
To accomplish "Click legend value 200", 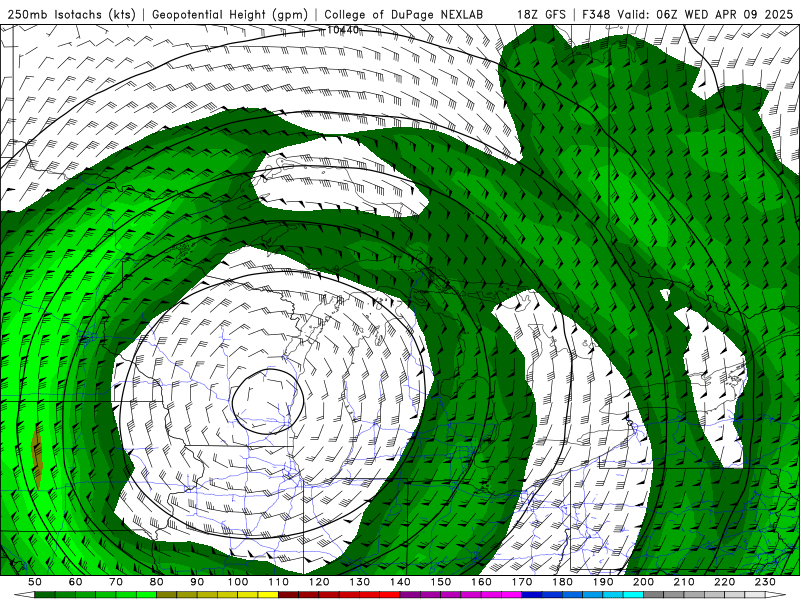I will pos(643,582).
